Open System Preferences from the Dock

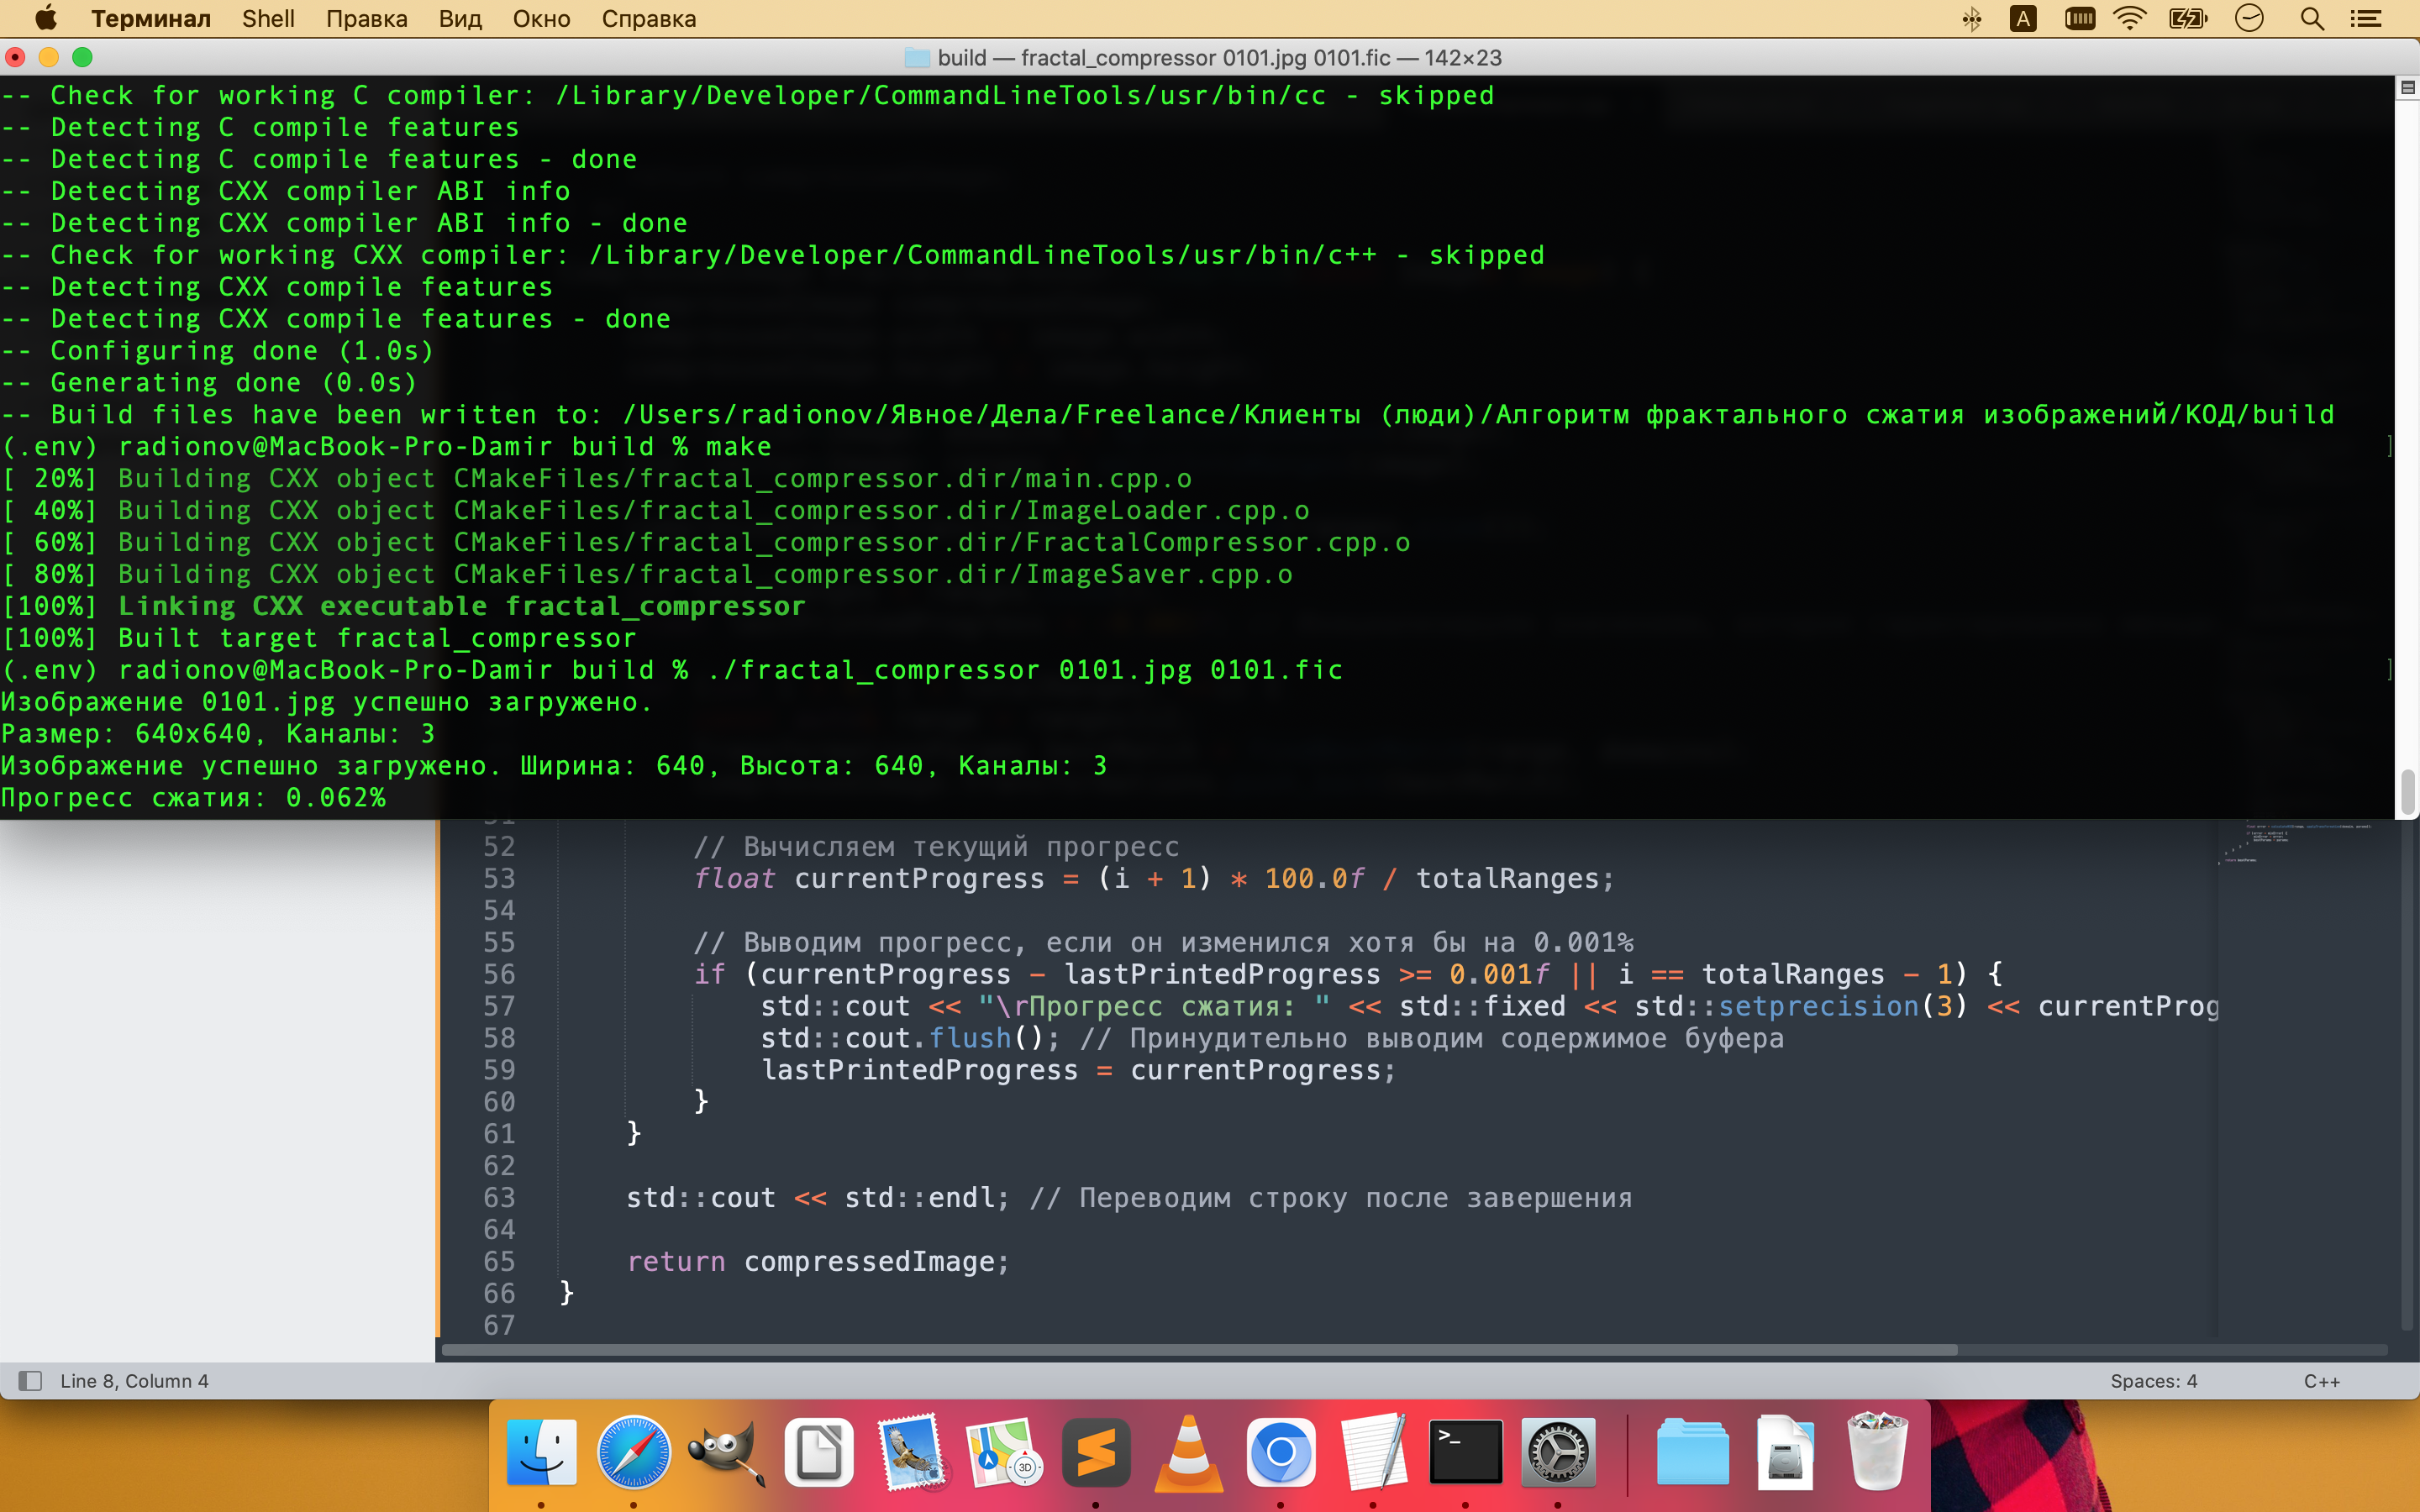point(1558,1452)
